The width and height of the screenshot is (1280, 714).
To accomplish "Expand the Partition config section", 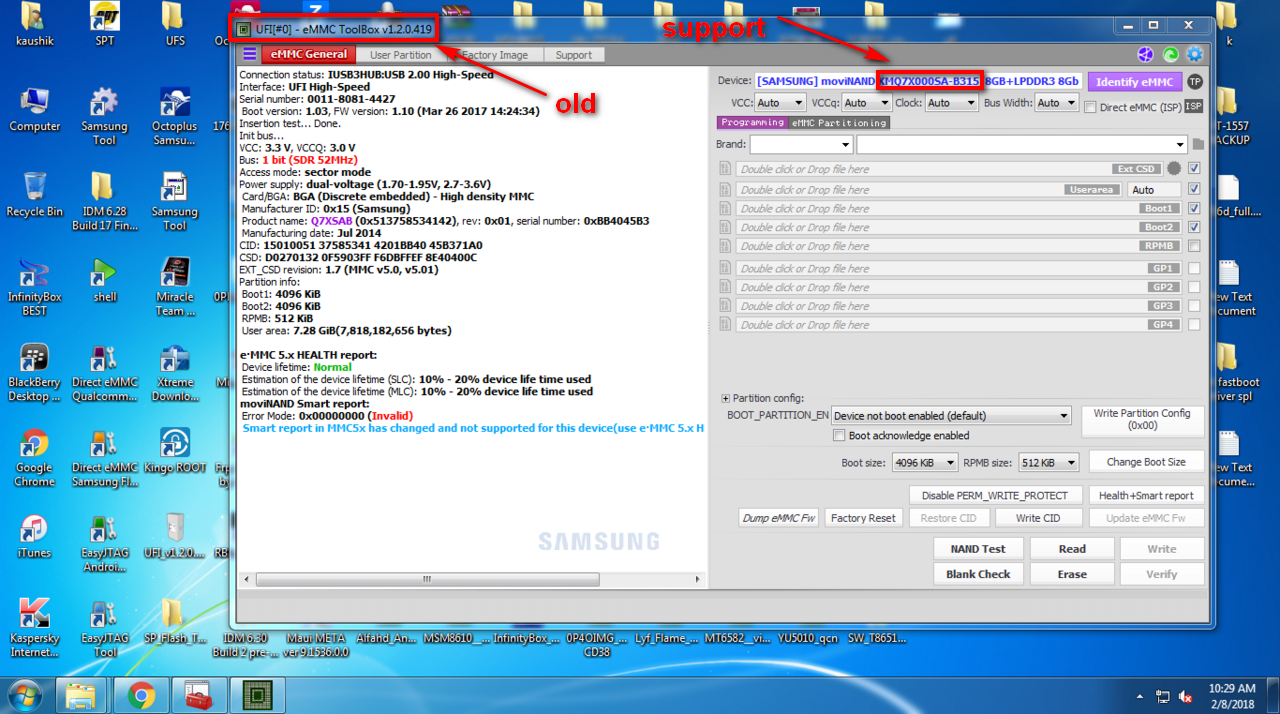I will (x=725, y=399).
